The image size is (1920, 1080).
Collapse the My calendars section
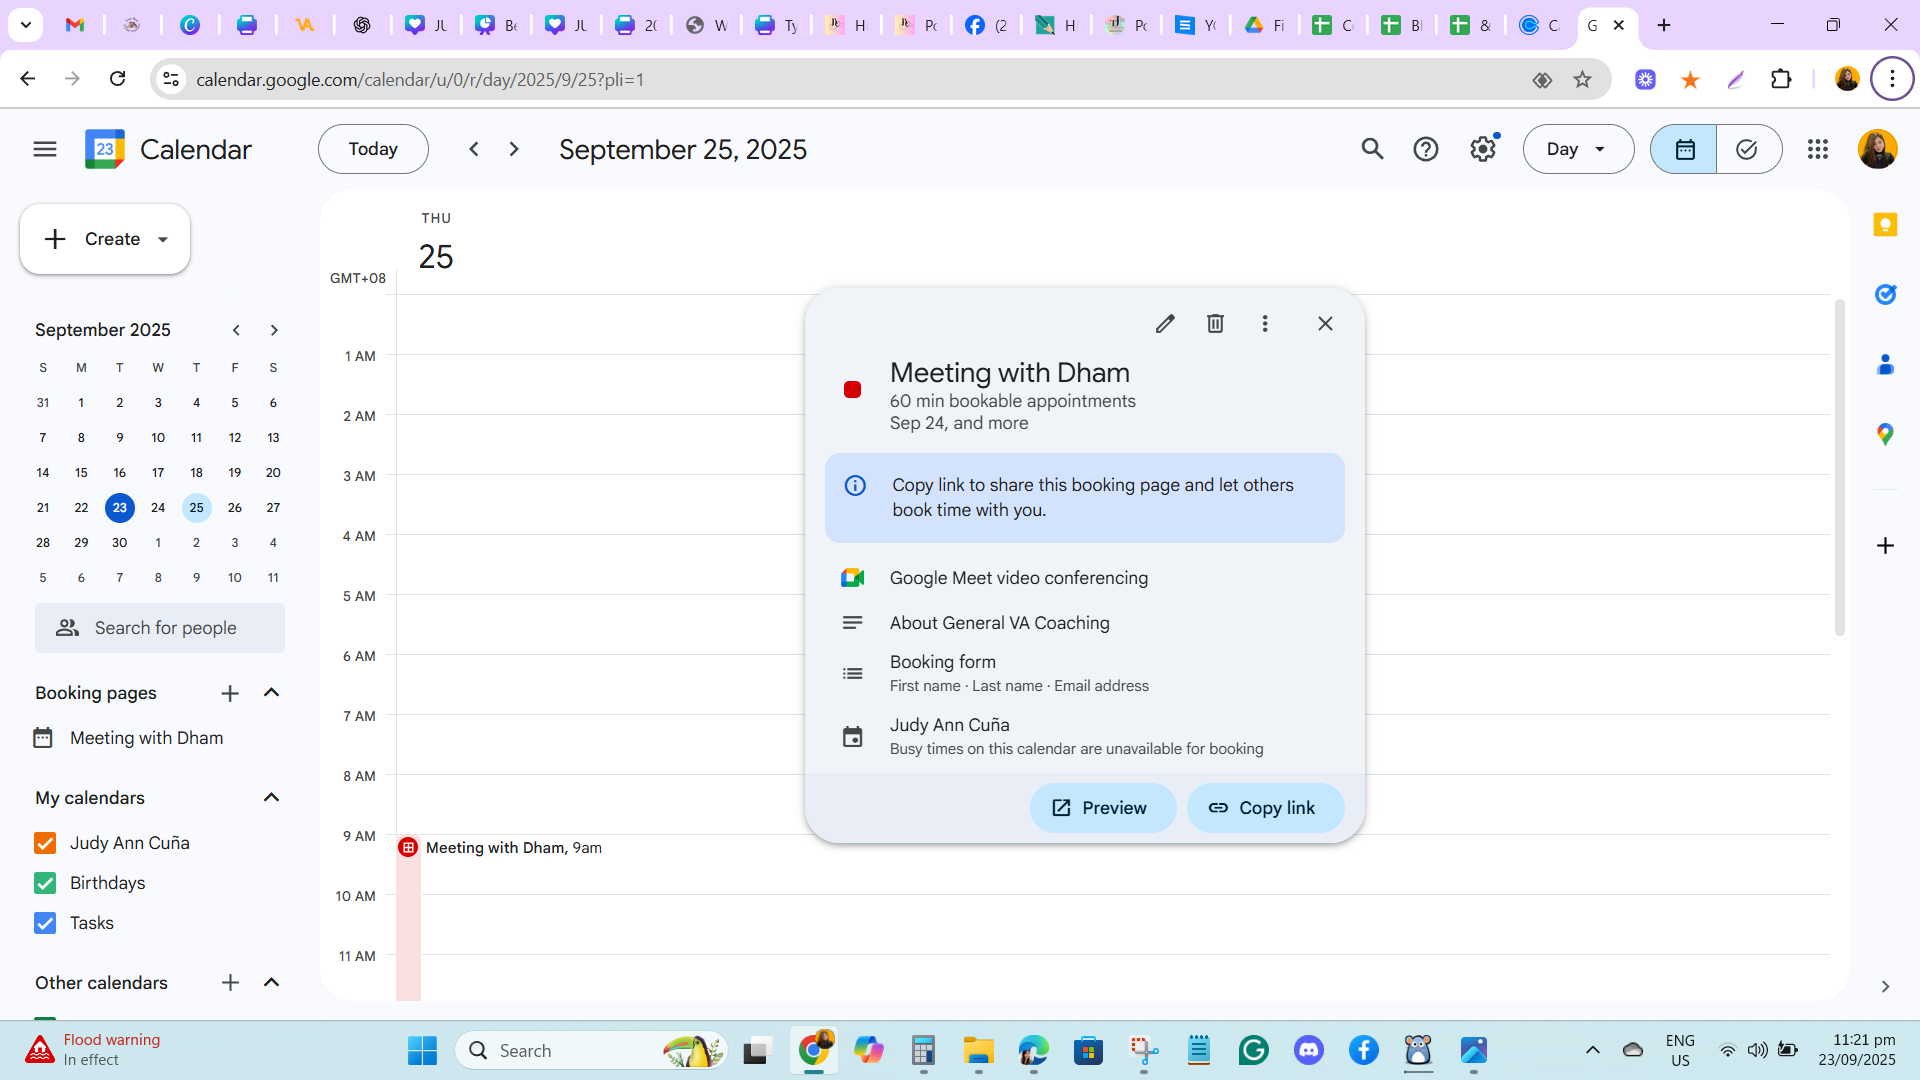tap(271, 798)
